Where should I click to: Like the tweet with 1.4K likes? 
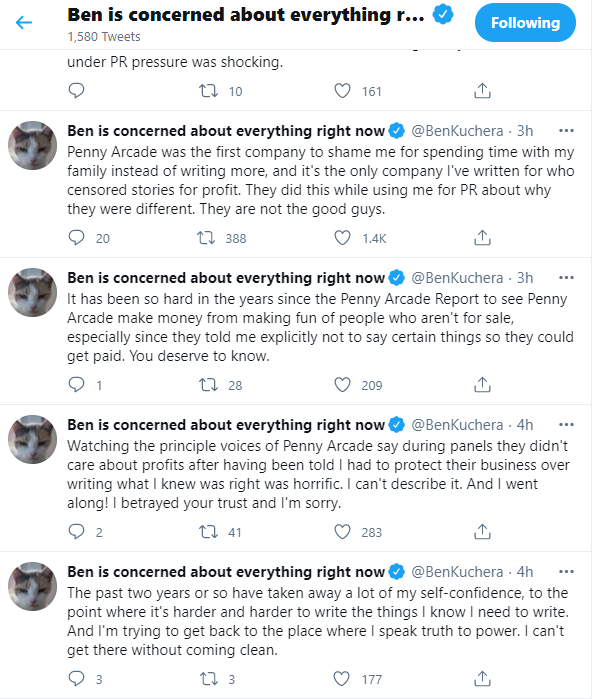point(342,238)
